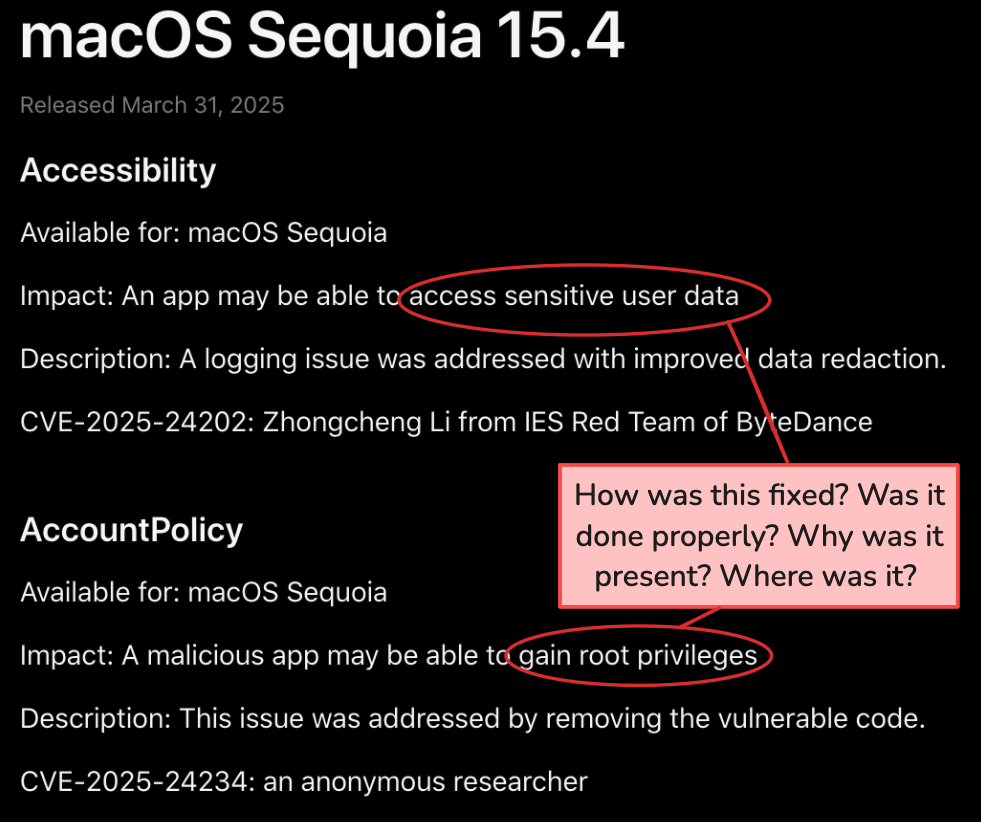The height and width of the screenshot is (822, 981).
Task: Select the Accessibility section heading
Action: (118, 170)
